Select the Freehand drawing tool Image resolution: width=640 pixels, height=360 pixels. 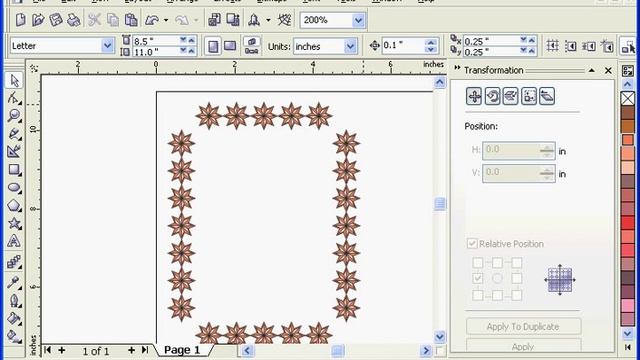(x=14, y=134)
